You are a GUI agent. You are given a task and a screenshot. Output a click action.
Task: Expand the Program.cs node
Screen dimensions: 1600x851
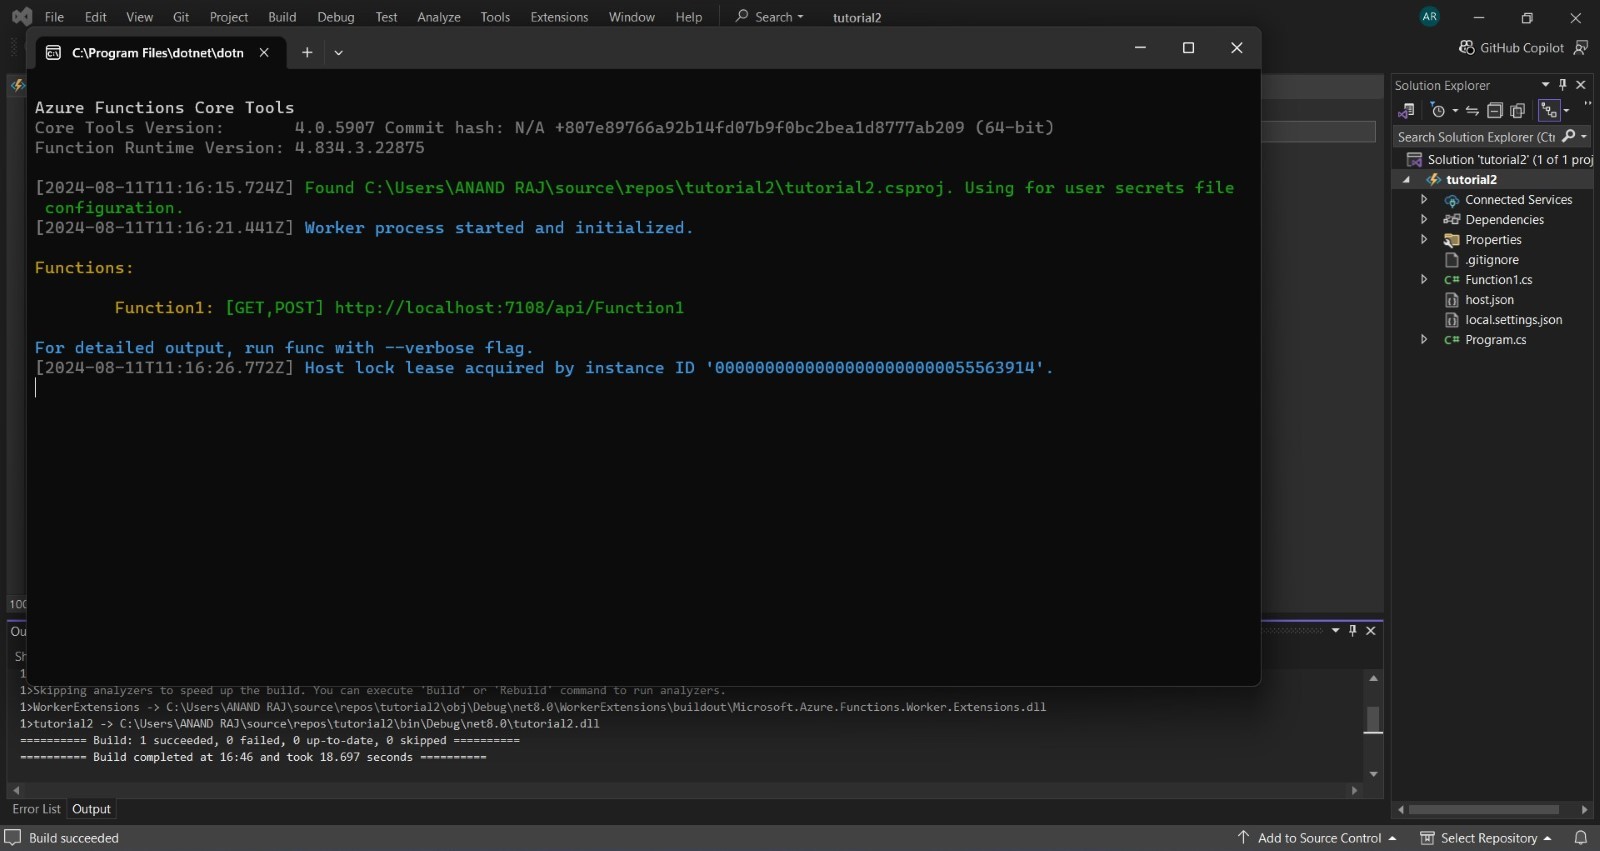(1424, 340)
